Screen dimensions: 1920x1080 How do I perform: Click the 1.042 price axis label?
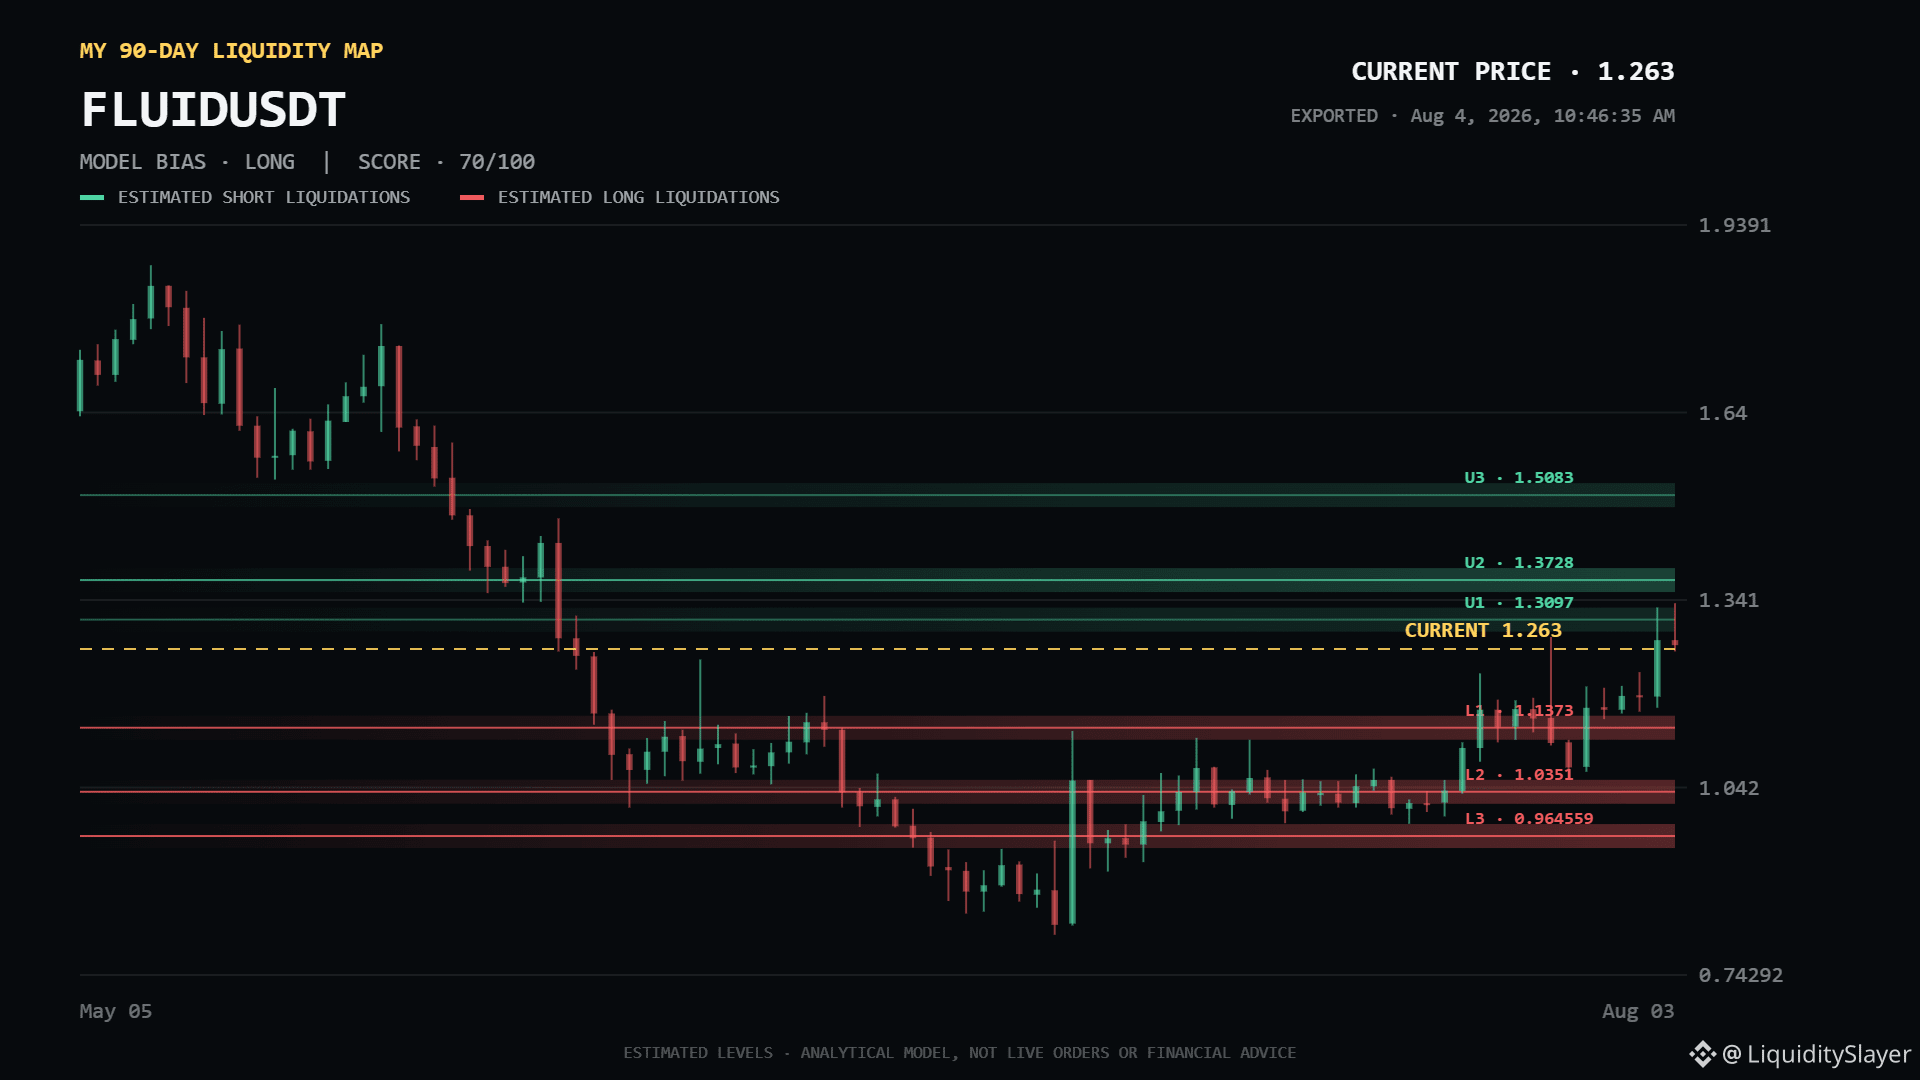1729,788
